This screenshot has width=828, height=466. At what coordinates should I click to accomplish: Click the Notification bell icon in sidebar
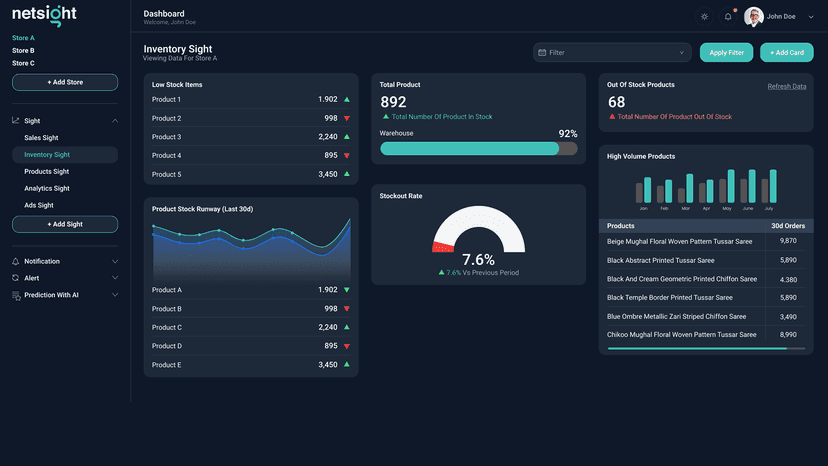(16, 262)
